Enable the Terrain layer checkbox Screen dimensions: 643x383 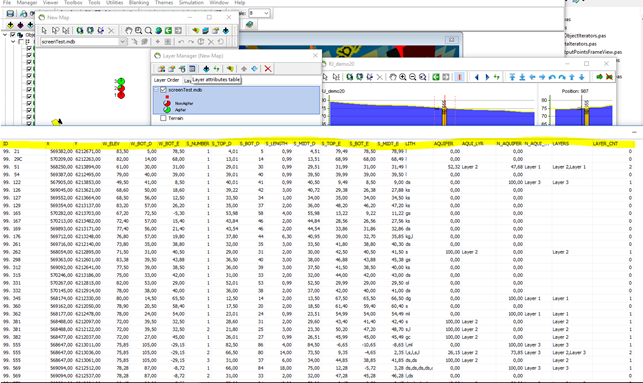tap(163, 118)
